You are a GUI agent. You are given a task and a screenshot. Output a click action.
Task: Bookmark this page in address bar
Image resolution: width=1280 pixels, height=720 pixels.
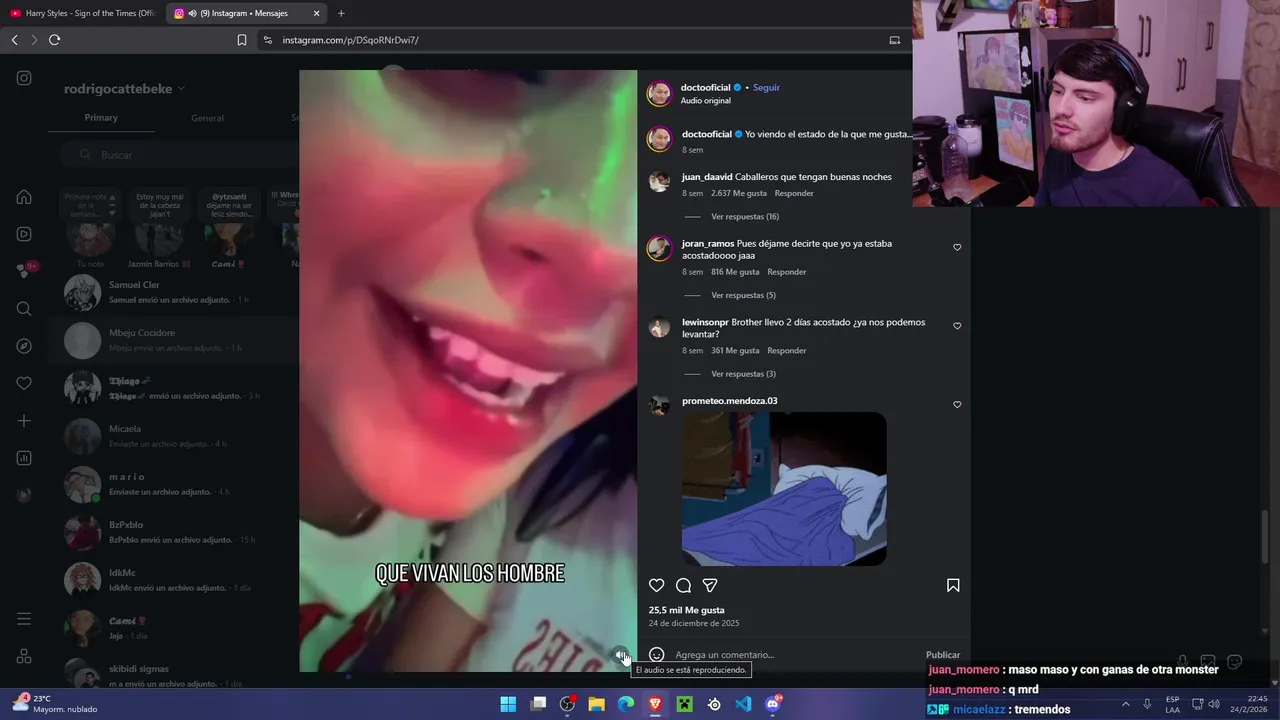[x=242, y=40]
